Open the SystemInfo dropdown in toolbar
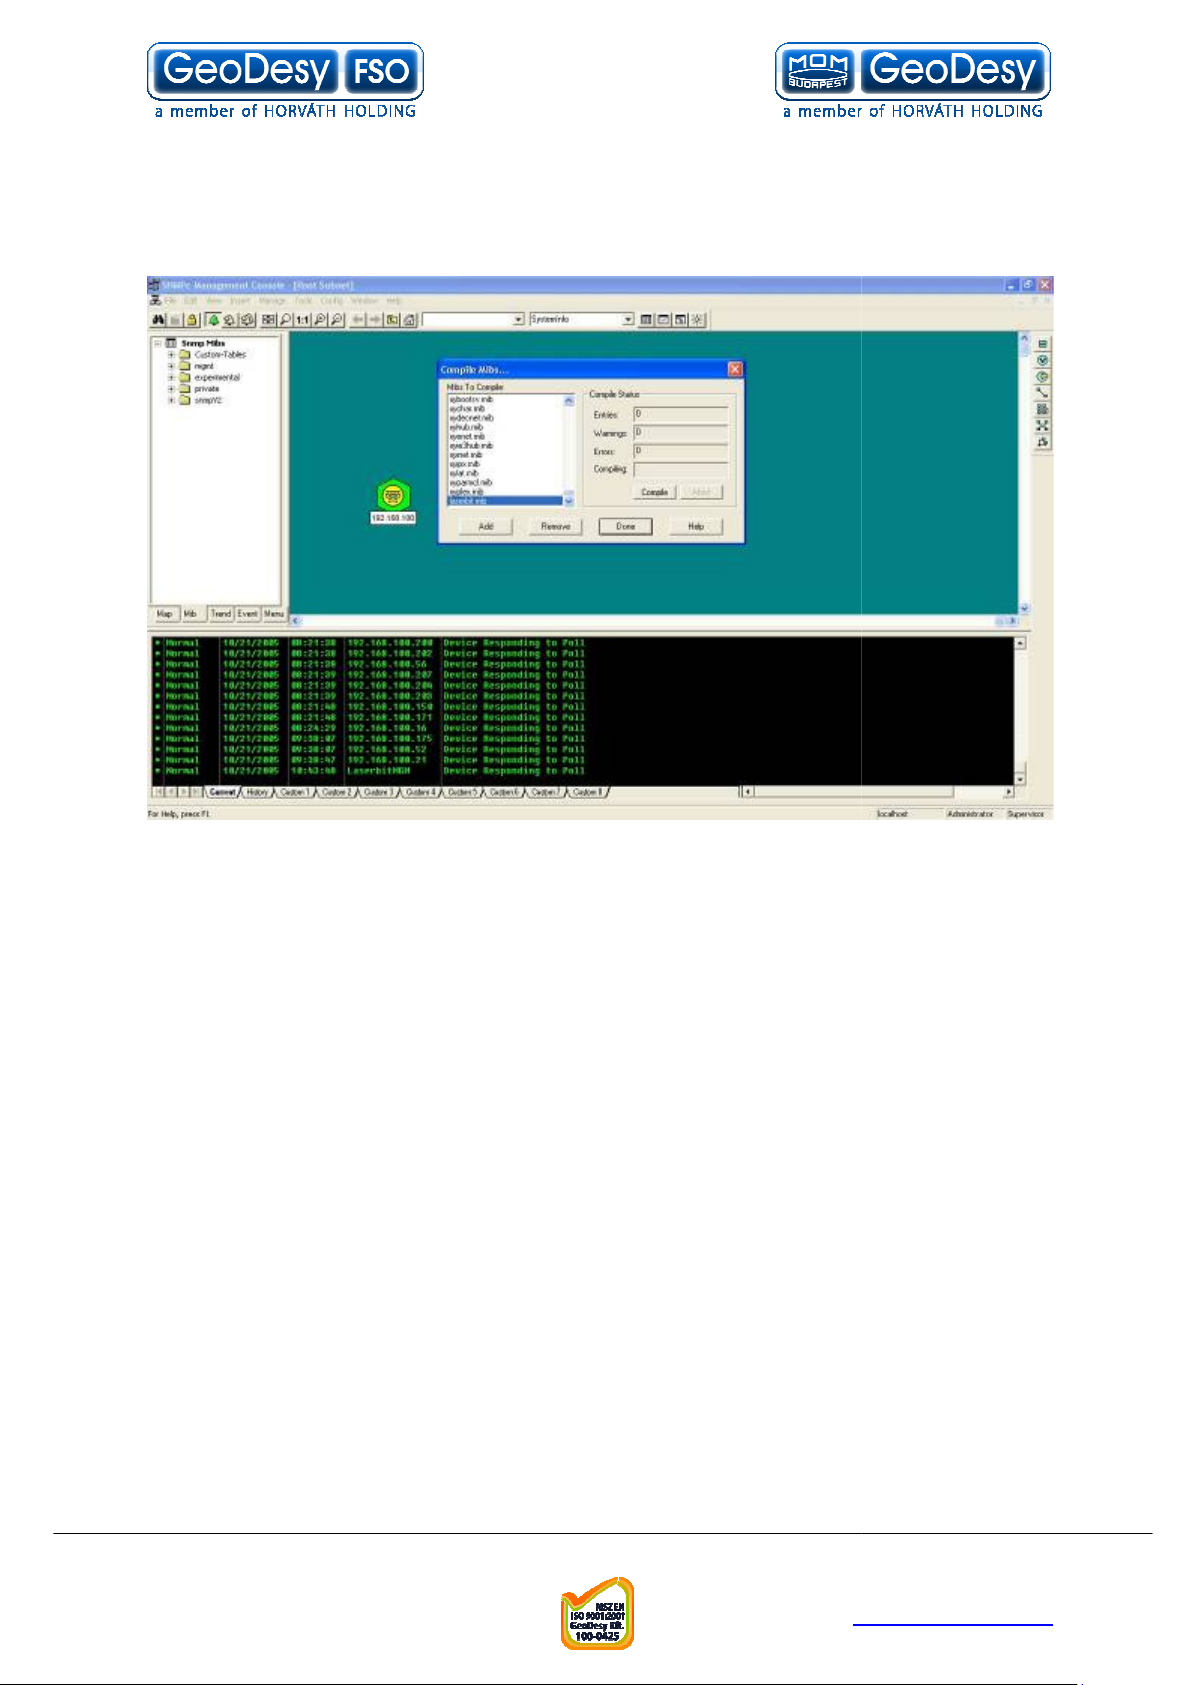This screenshot has width=1192, height=1685. (x=628, y=320)
